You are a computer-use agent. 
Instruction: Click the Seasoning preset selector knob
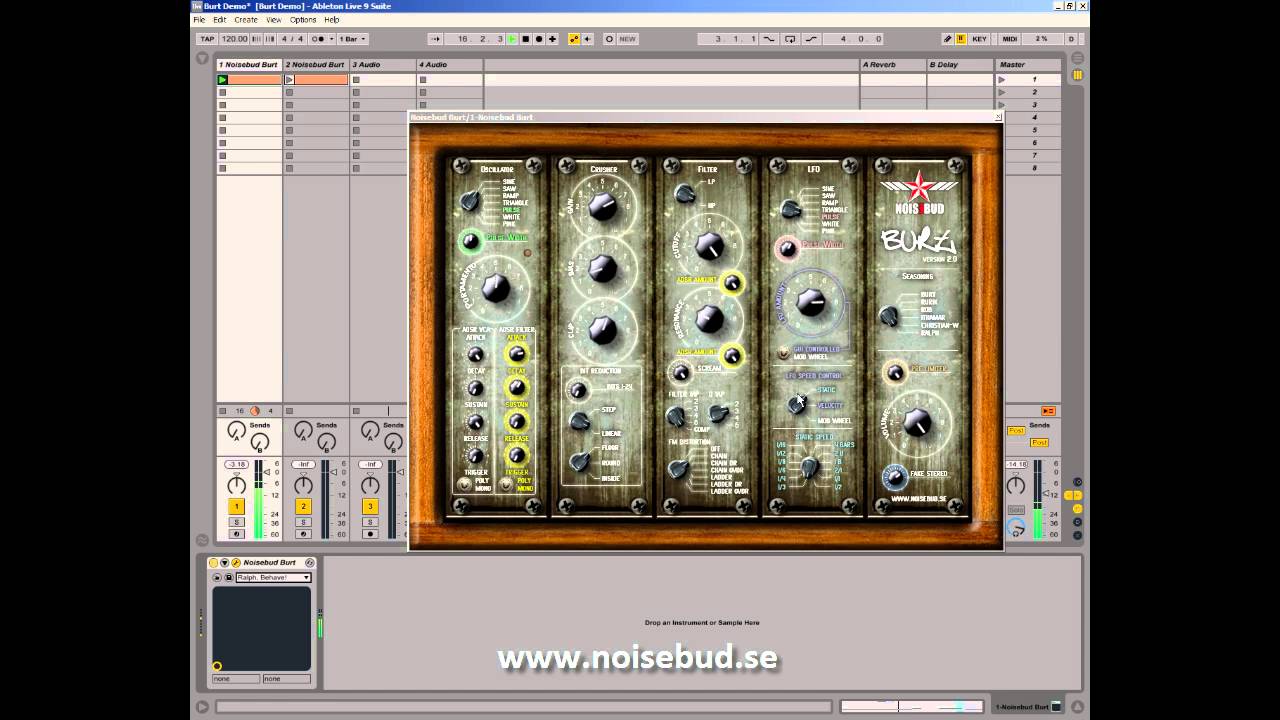(x=888, y=316)
